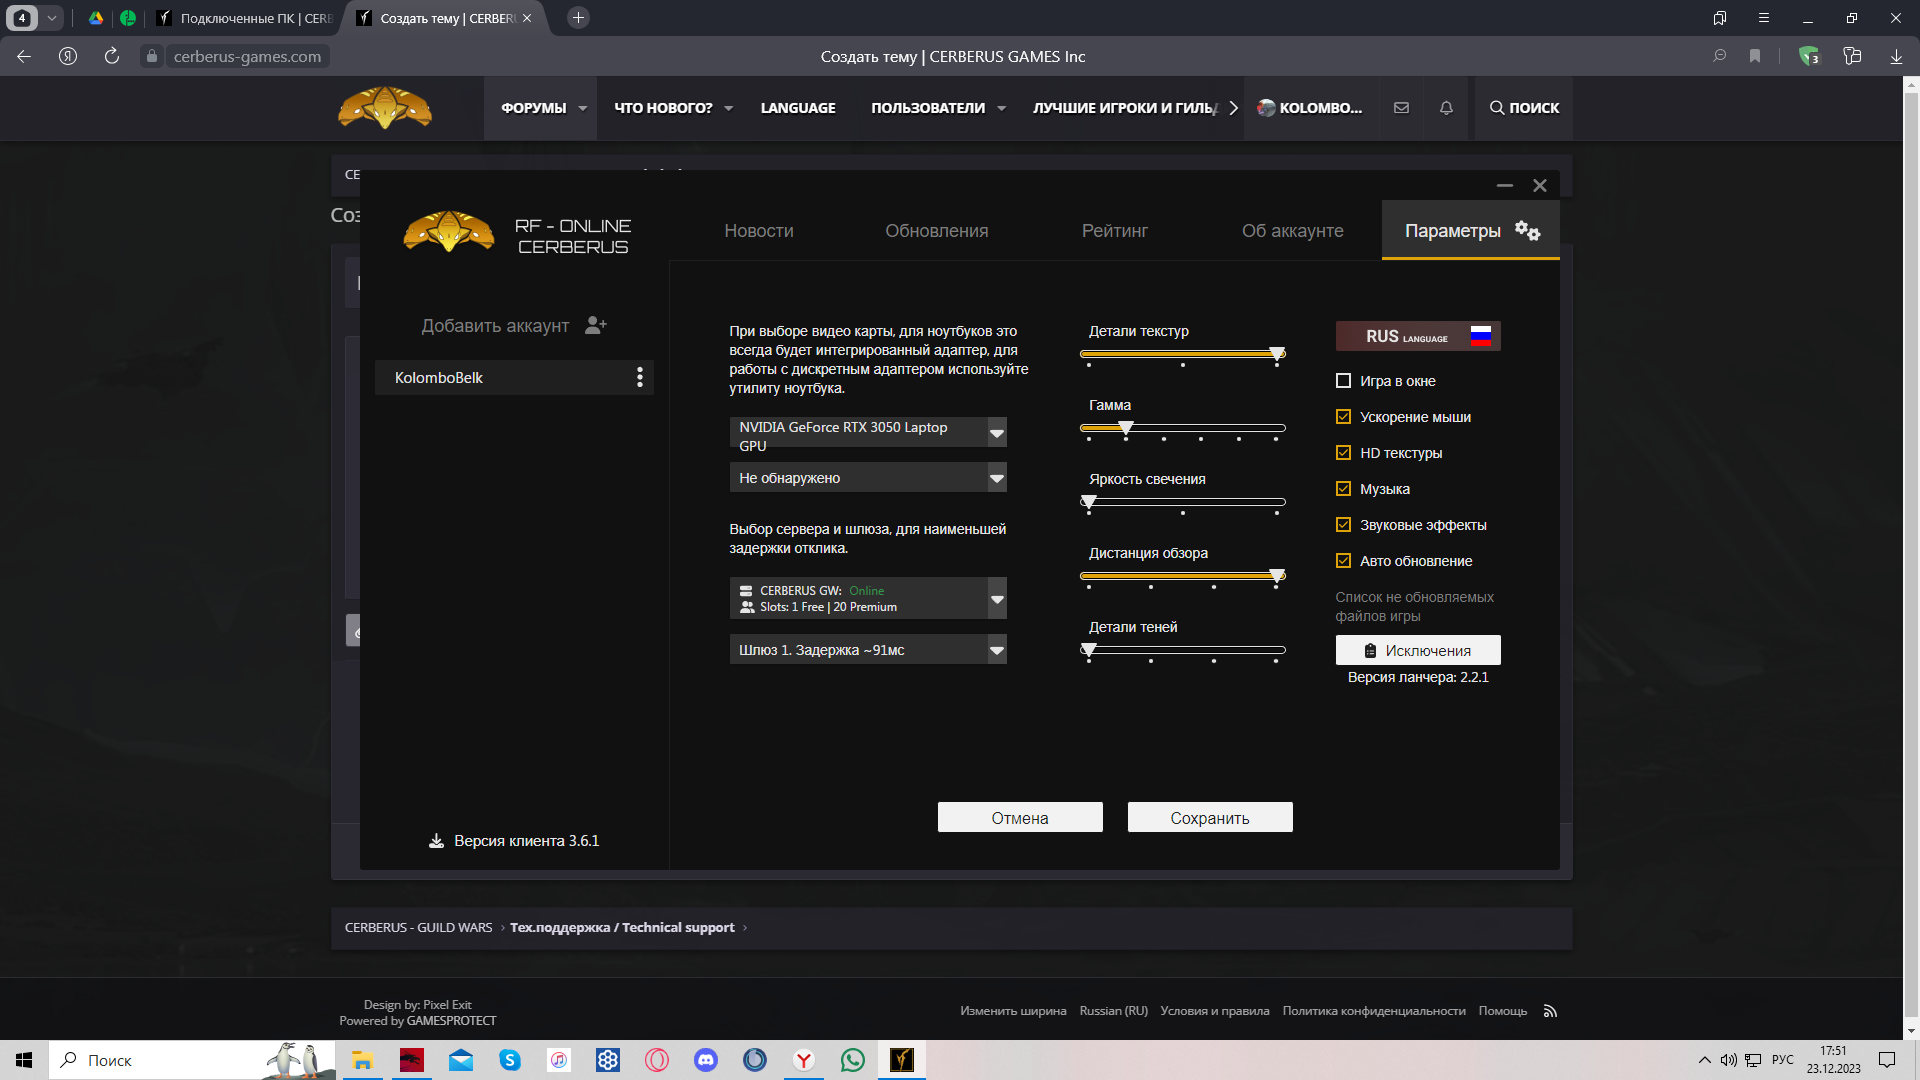Open Skype from the taskbar

point(510,1060)
